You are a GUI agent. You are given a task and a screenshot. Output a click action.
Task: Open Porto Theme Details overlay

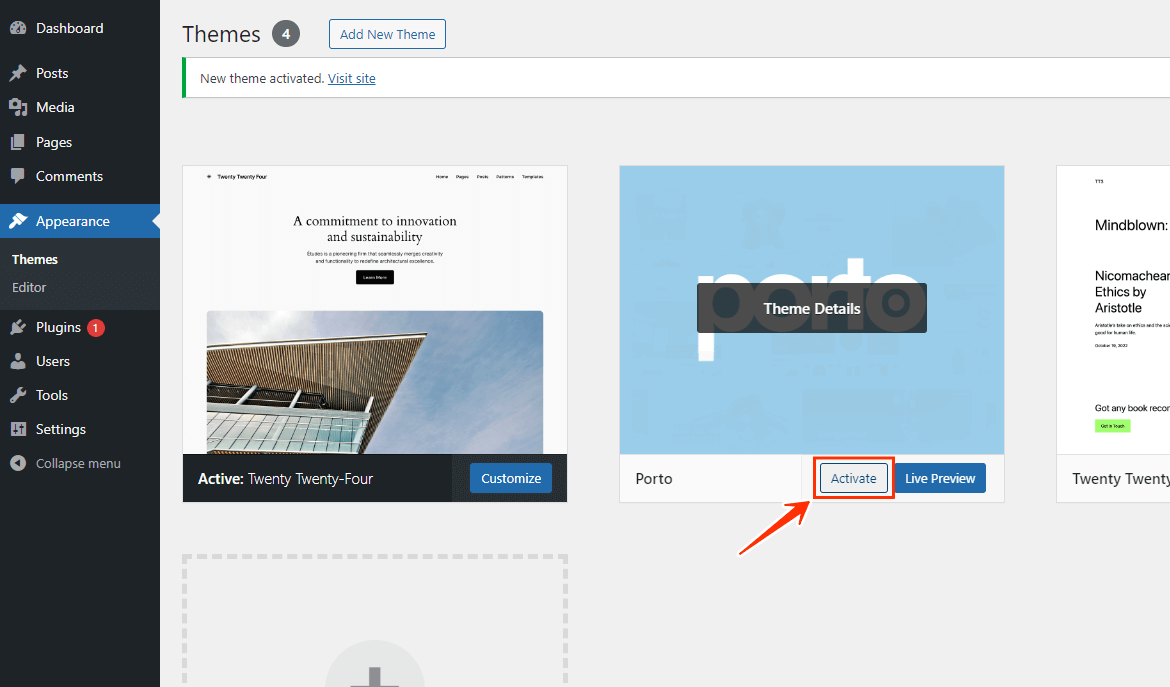coord(812,308)
